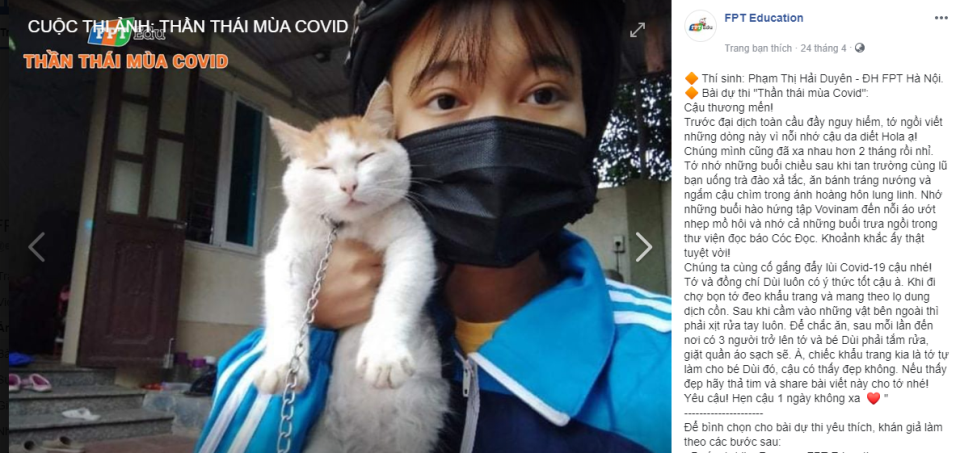Click the orange Thần thái mùa Covid banner

click(126, 61)
